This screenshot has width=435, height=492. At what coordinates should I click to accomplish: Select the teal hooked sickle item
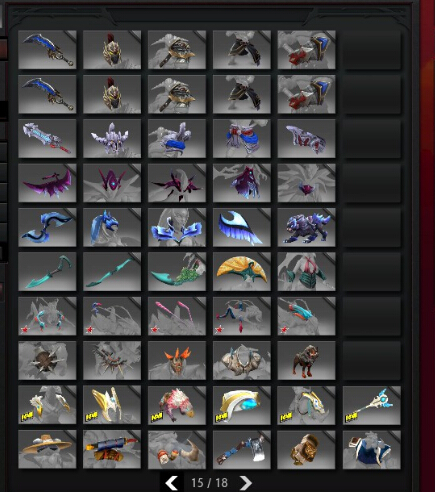pyautogui.click(x=47, y=272)
